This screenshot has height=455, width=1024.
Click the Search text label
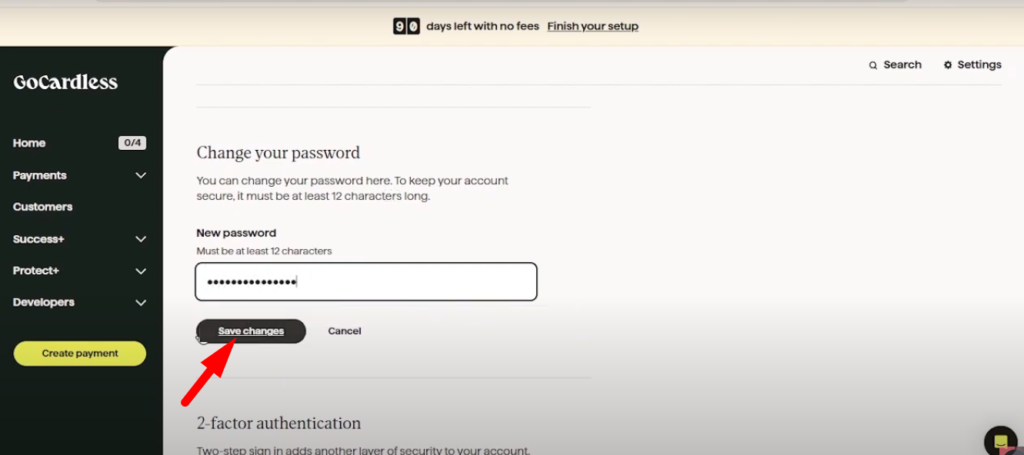point(903,65)
